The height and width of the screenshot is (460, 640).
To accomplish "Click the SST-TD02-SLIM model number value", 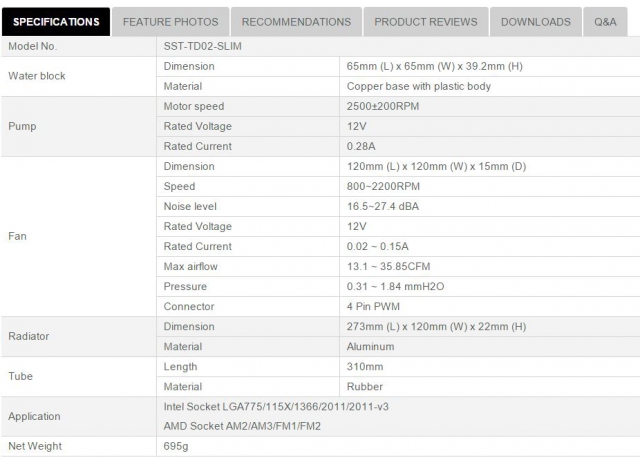I will (203, 47).
